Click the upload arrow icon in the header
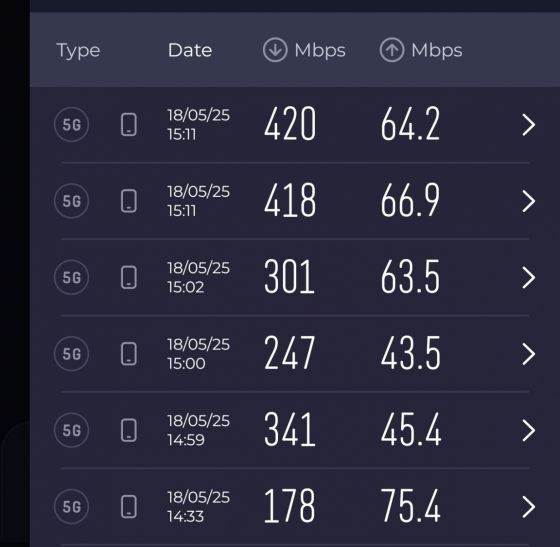 pyautogui.click(x=392, y=50)
